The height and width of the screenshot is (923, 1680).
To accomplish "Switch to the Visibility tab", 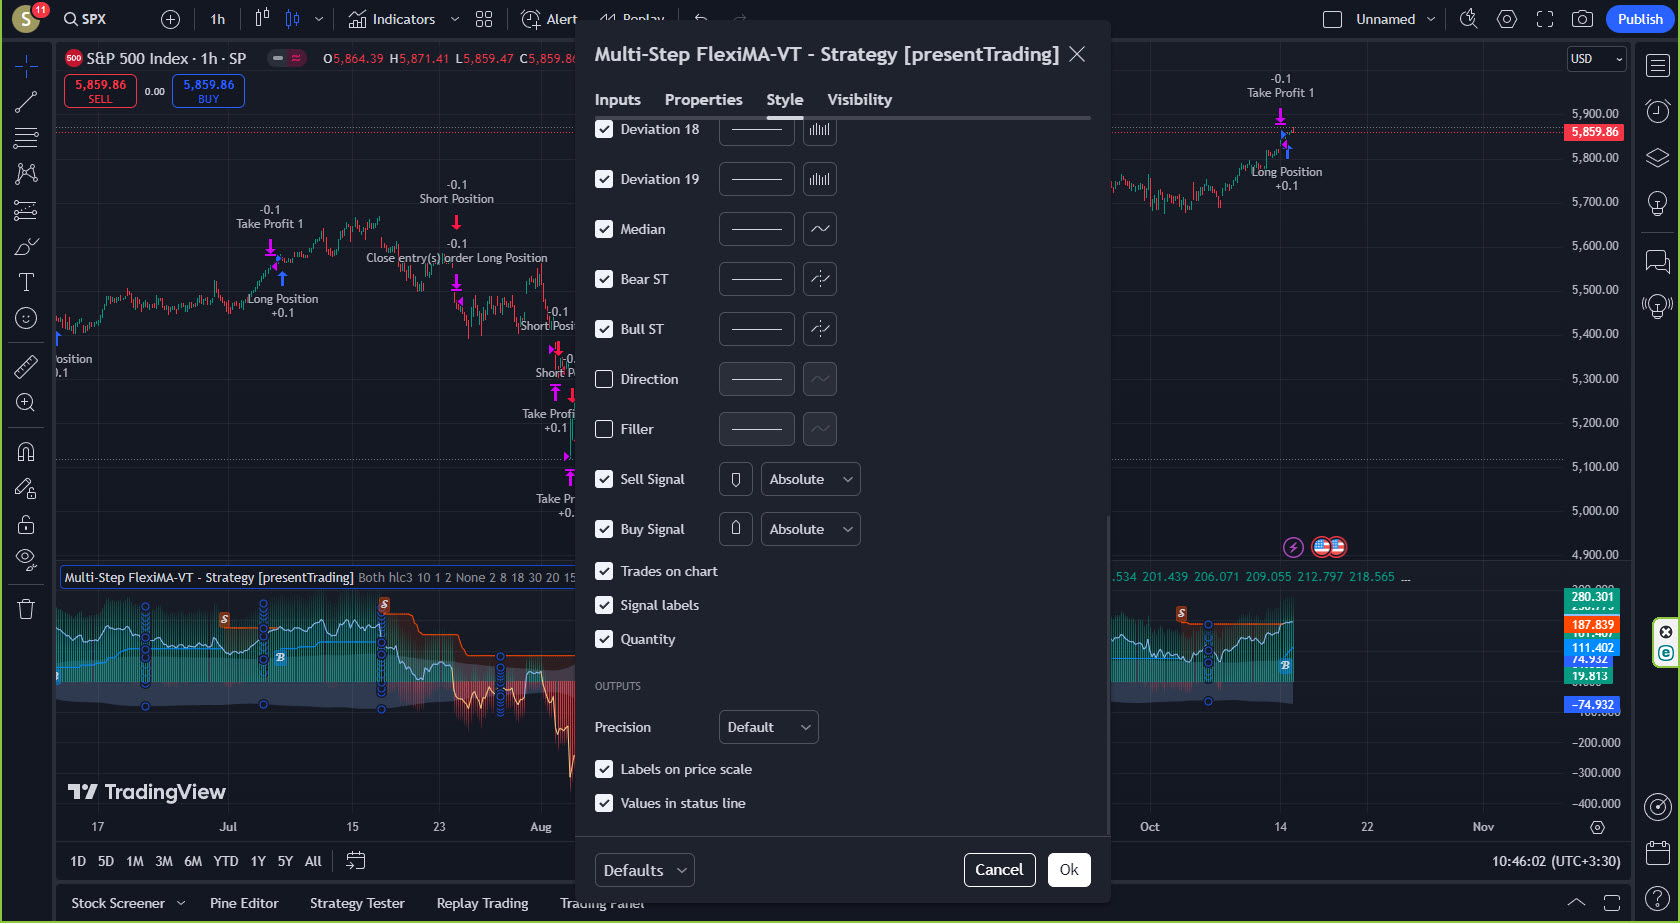I will (859, 100).
